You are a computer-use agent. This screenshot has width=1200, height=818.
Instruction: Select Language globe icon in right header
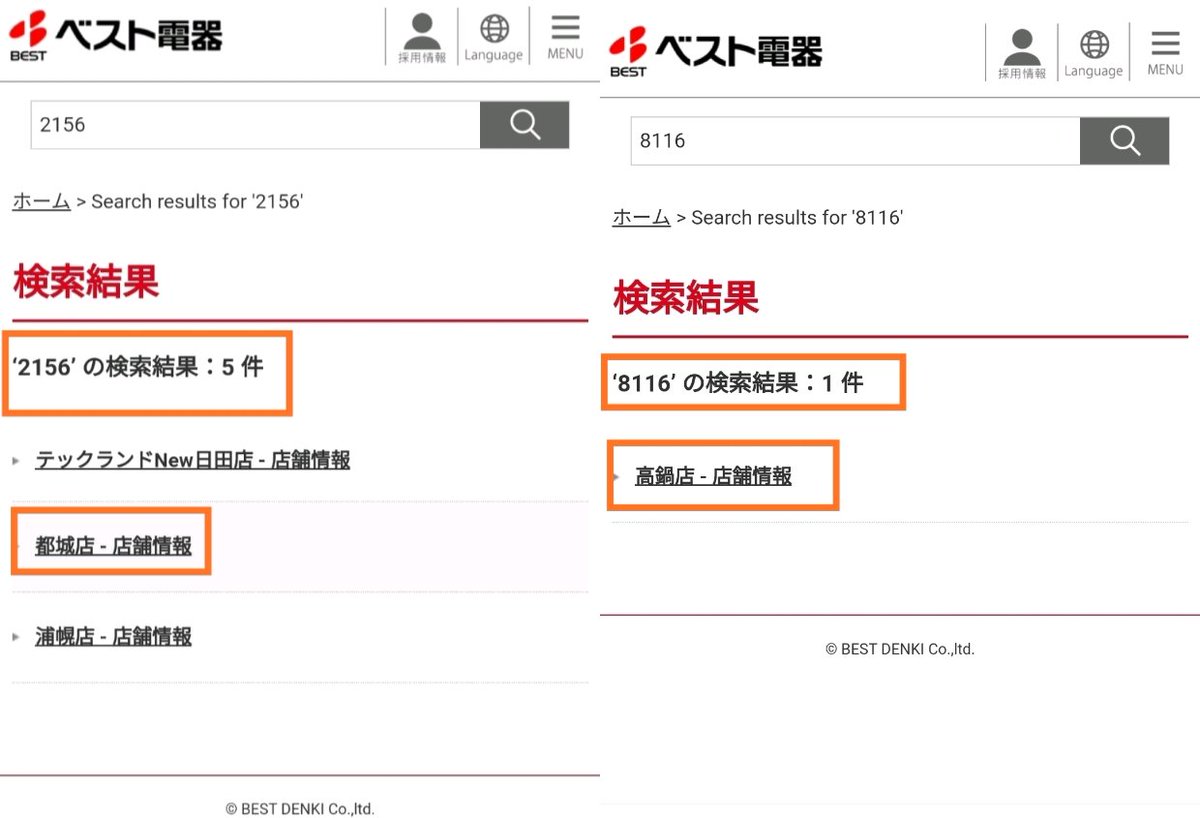pyautogui.click(x=1094, y=55)
